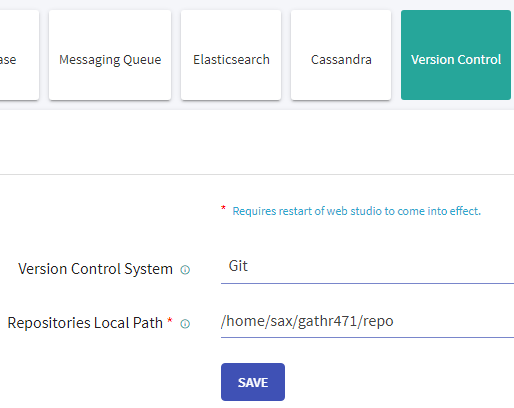Select the active Version Control tab

tap(456, 55)
